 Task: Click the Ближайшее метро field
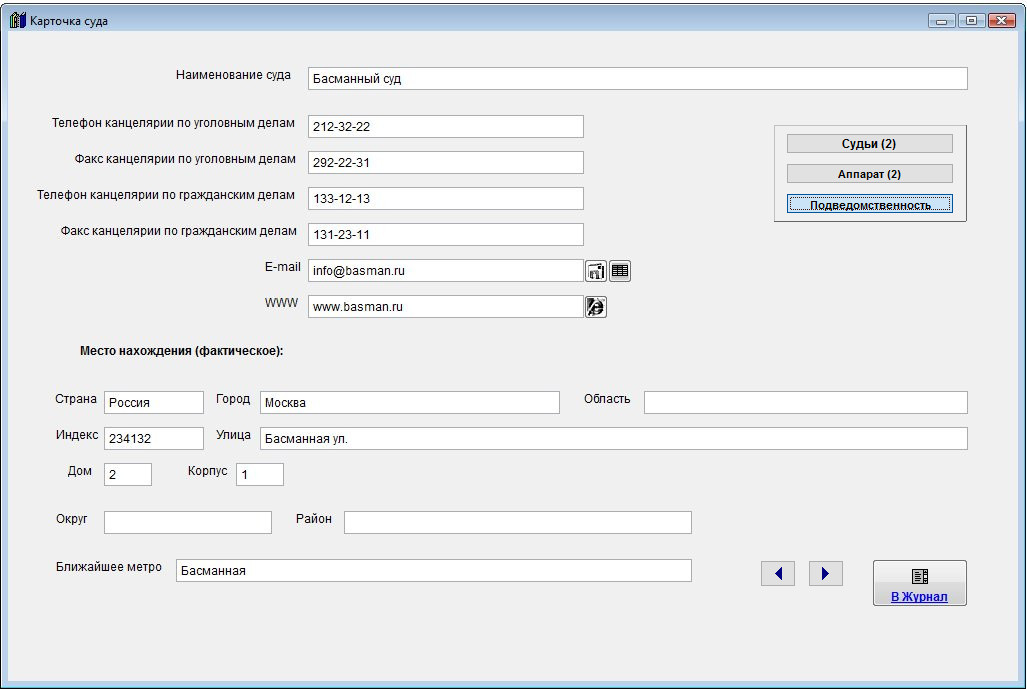pos(434,570)
